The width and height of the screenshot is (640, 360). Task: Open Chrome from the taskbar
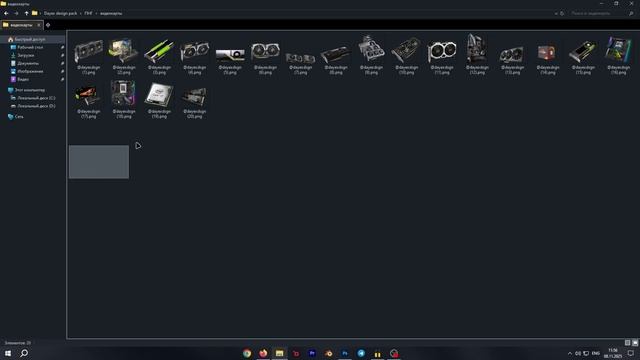pyautogui.click(x=247, y=353)
